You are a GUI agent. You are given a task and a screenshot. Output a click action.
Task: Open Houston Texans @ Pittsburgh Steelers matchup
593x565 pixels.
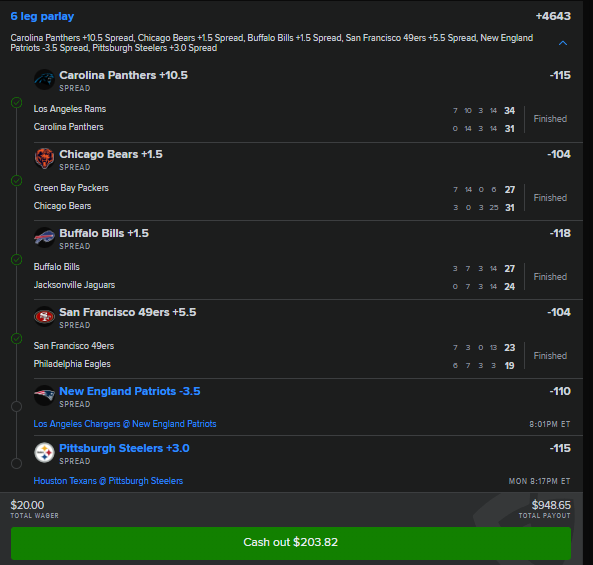108,481
